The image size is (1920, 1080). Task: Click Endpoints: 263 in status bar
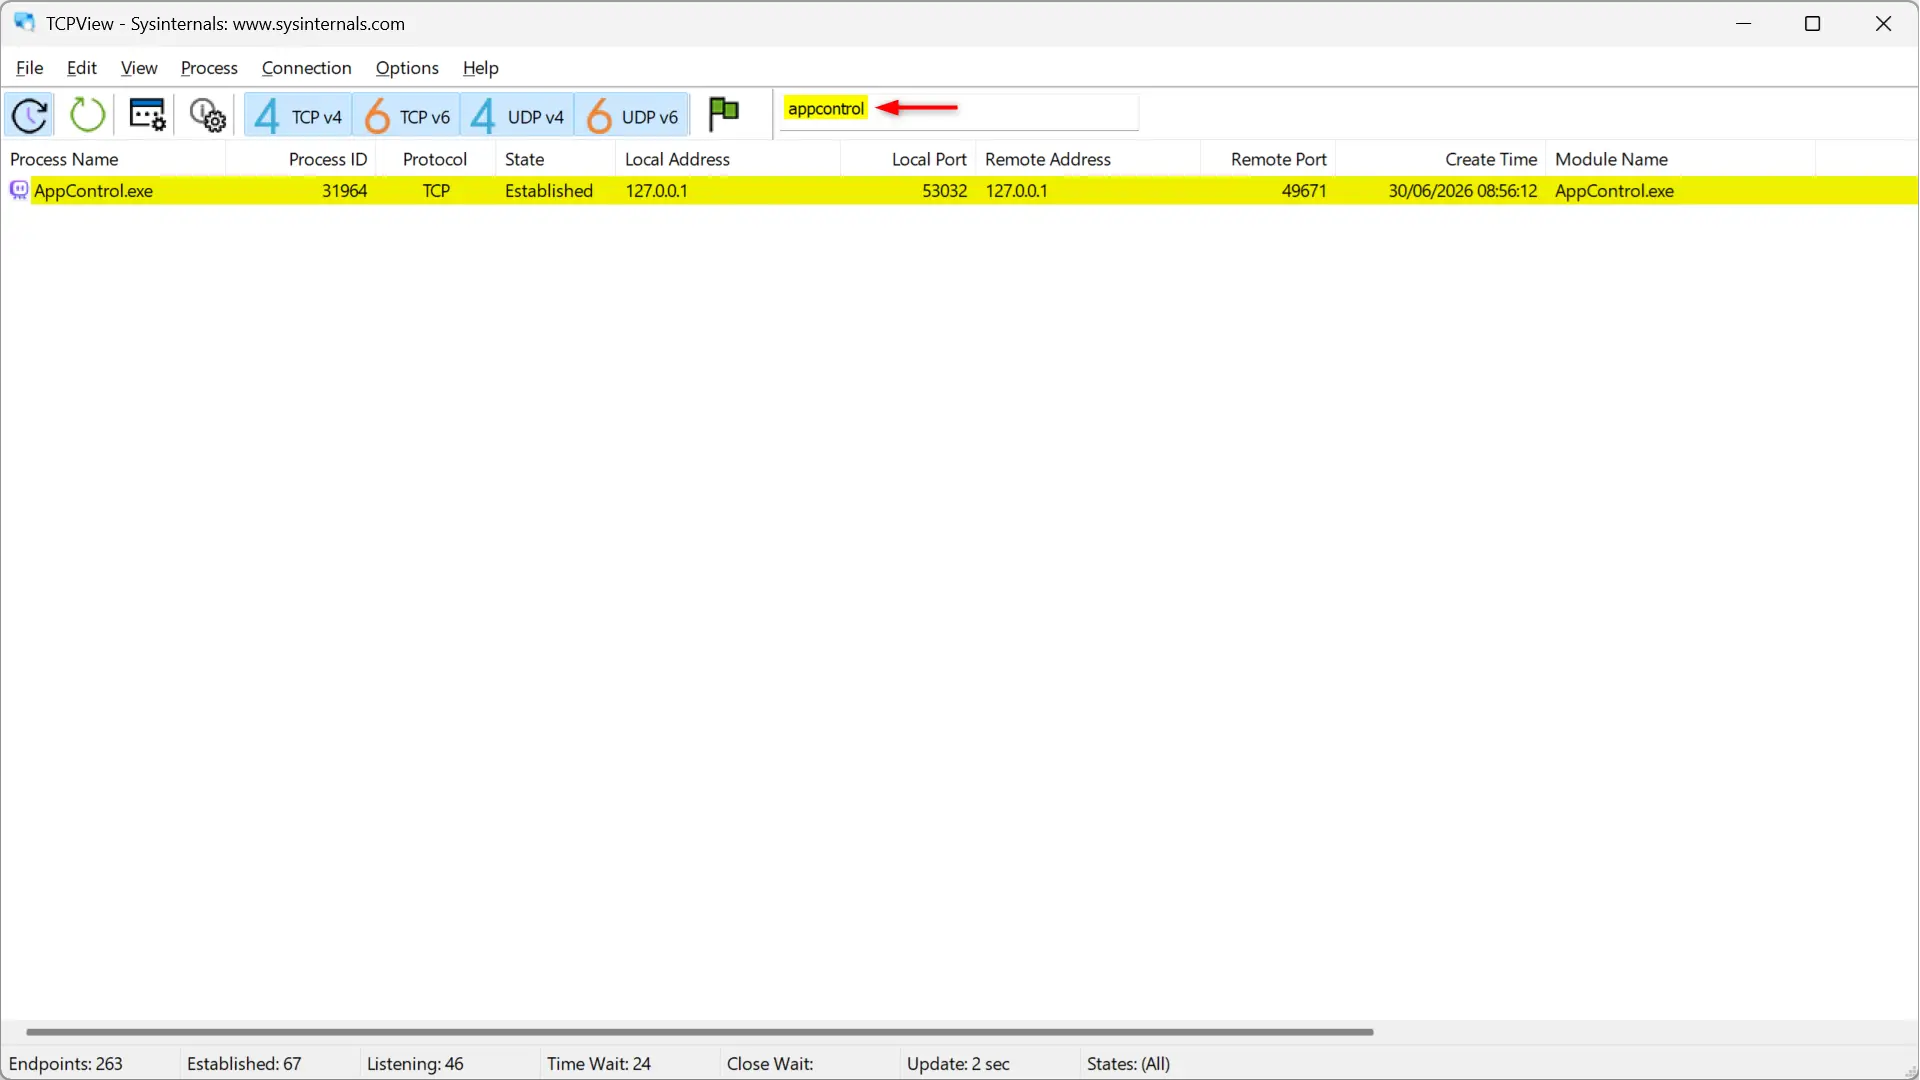click(x=66, y=1064)
